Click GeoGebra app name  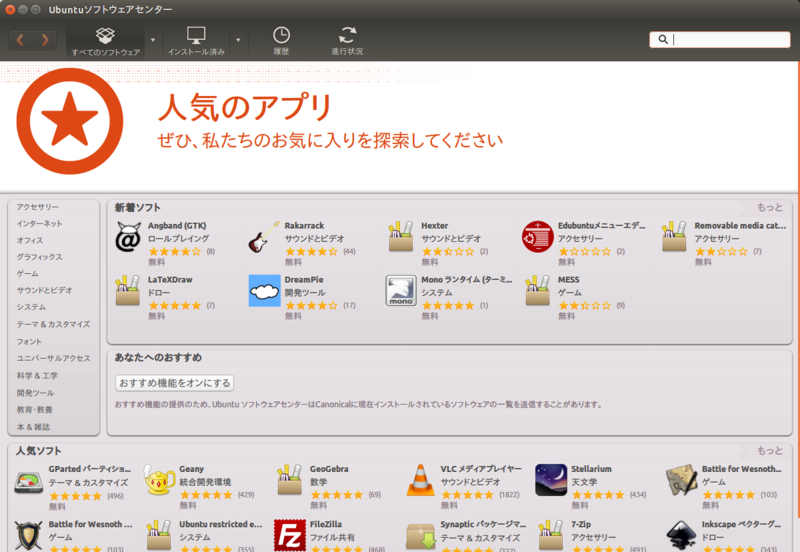(329, 469)
